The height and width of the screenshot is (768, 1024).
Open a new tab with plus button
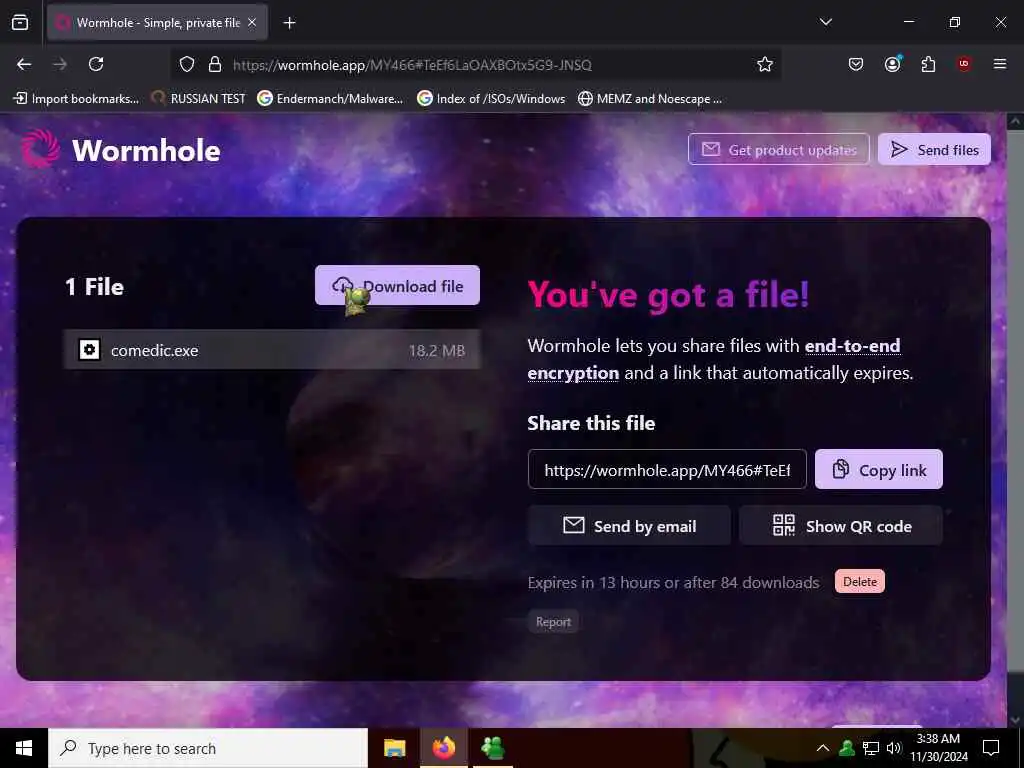pyautogui.click(x=289, y=23)
